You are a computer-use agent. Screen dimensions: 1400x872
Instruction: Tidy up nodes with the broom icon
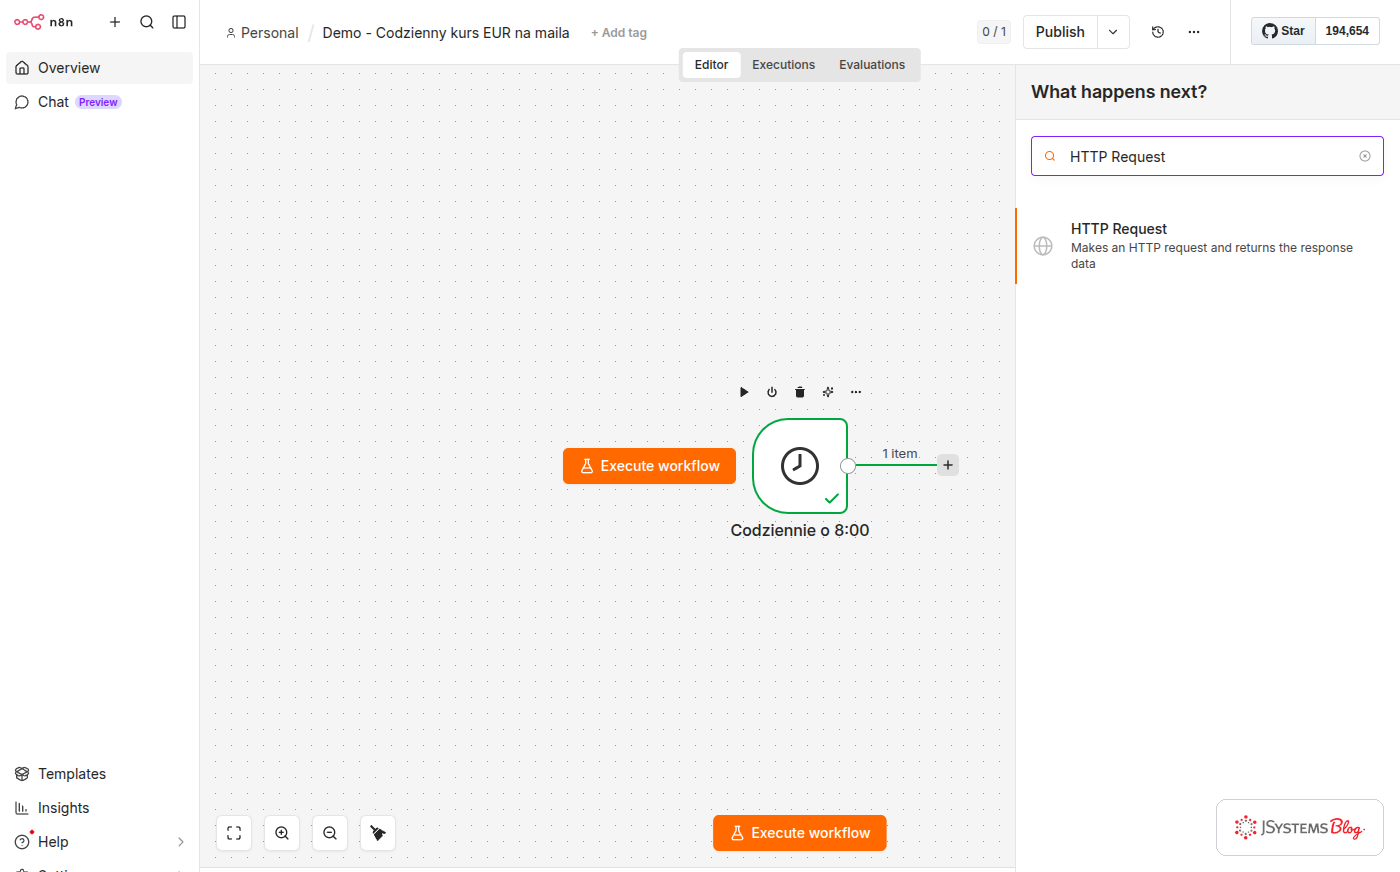[378, 833]
